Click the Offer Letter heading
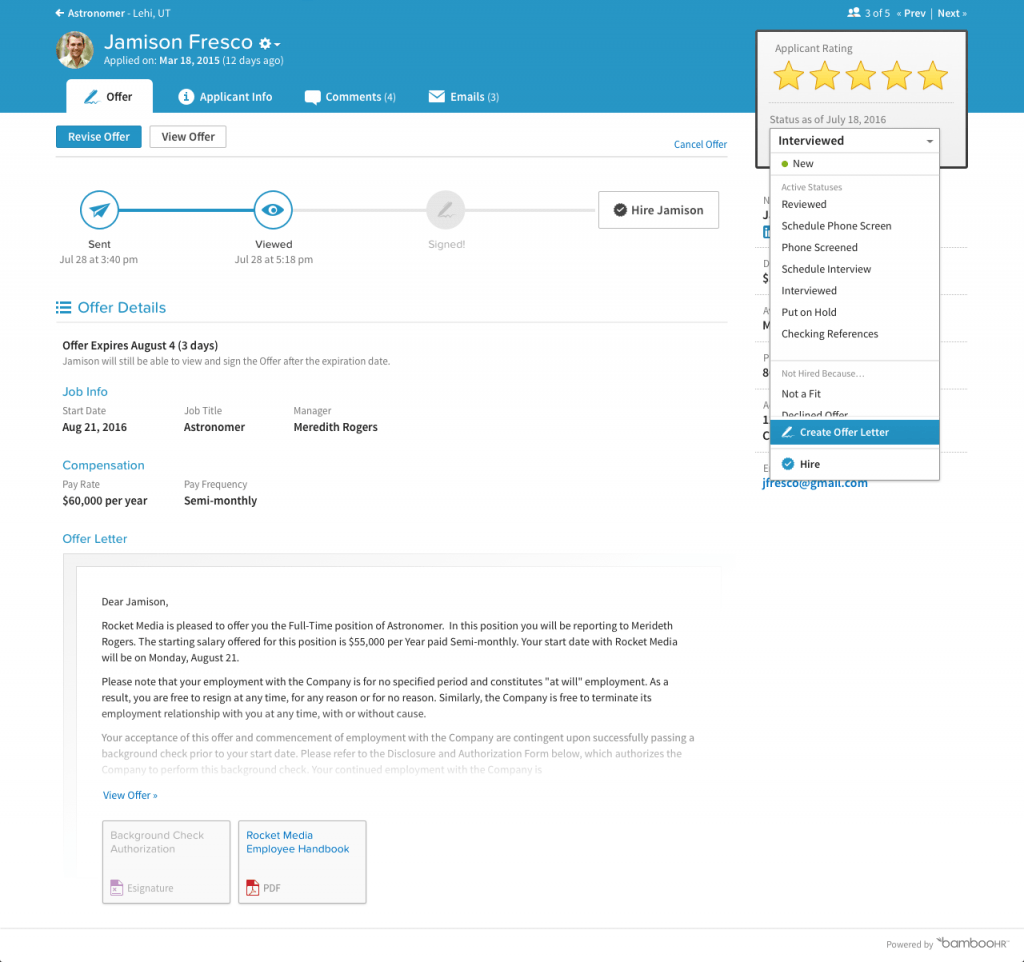 (95, 539)
